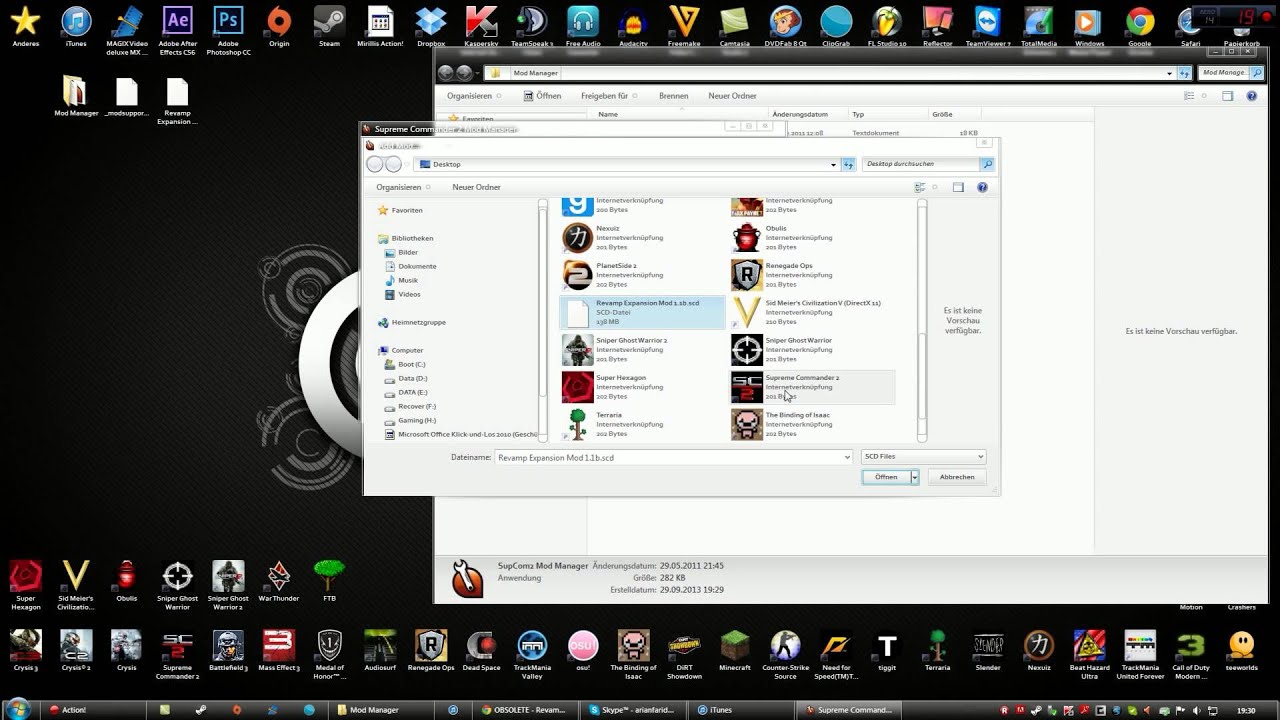Open the Windows Start button
1280x720 pixels.
pyautogui.click(x=18, y=709)
